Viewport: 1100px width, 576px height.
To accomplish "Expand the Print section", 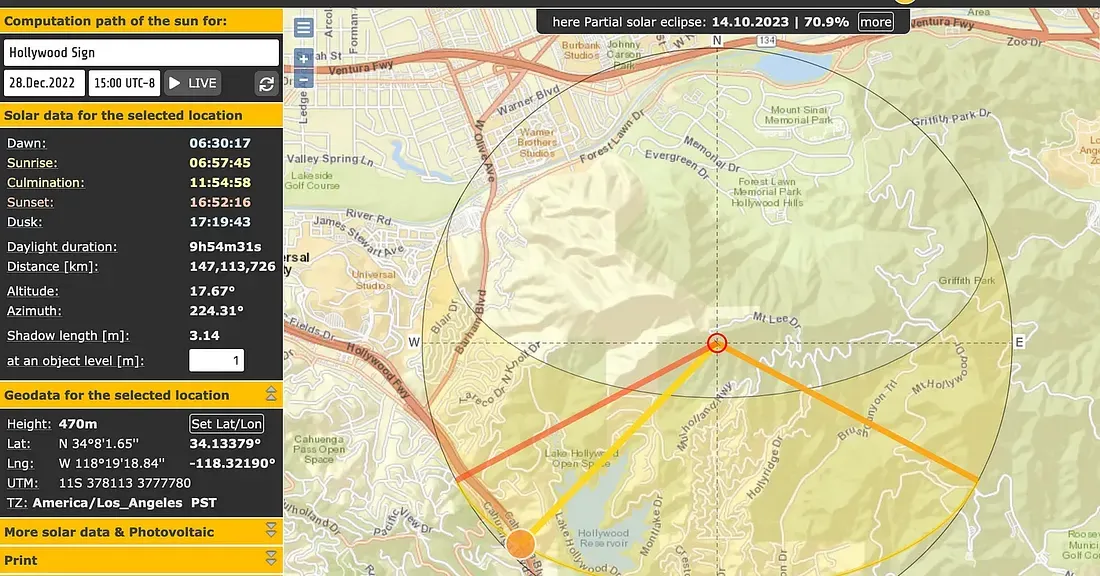I will click(x=270, y=559).
